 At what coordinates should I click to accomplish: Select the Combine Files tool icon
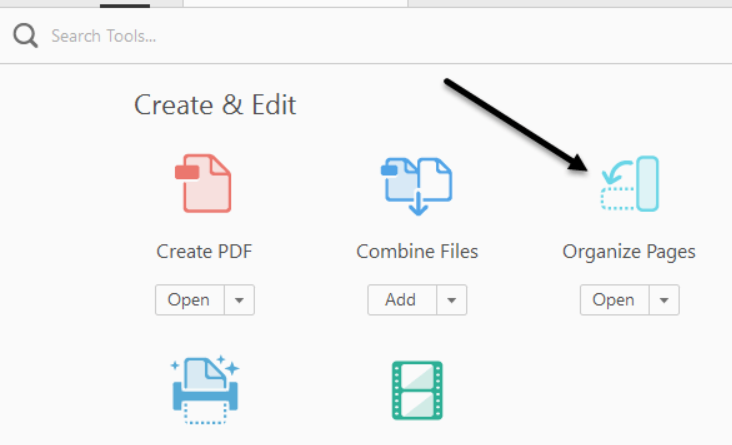pos(417,185)
